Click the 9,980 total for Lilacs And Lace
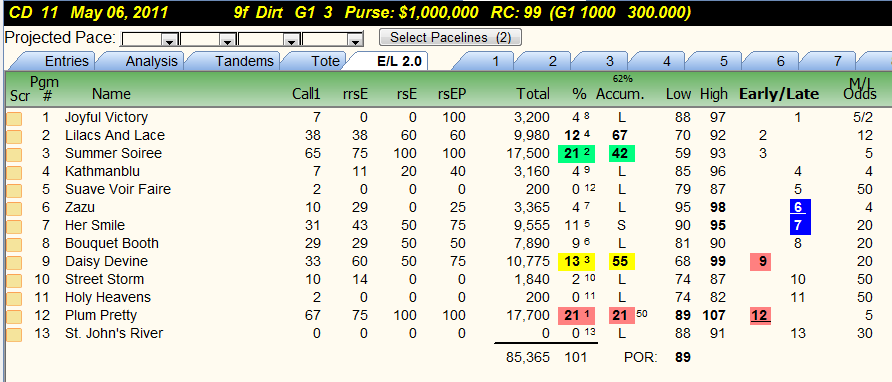Viewport: 892px width, 382px height. click(x=532, y=135)
